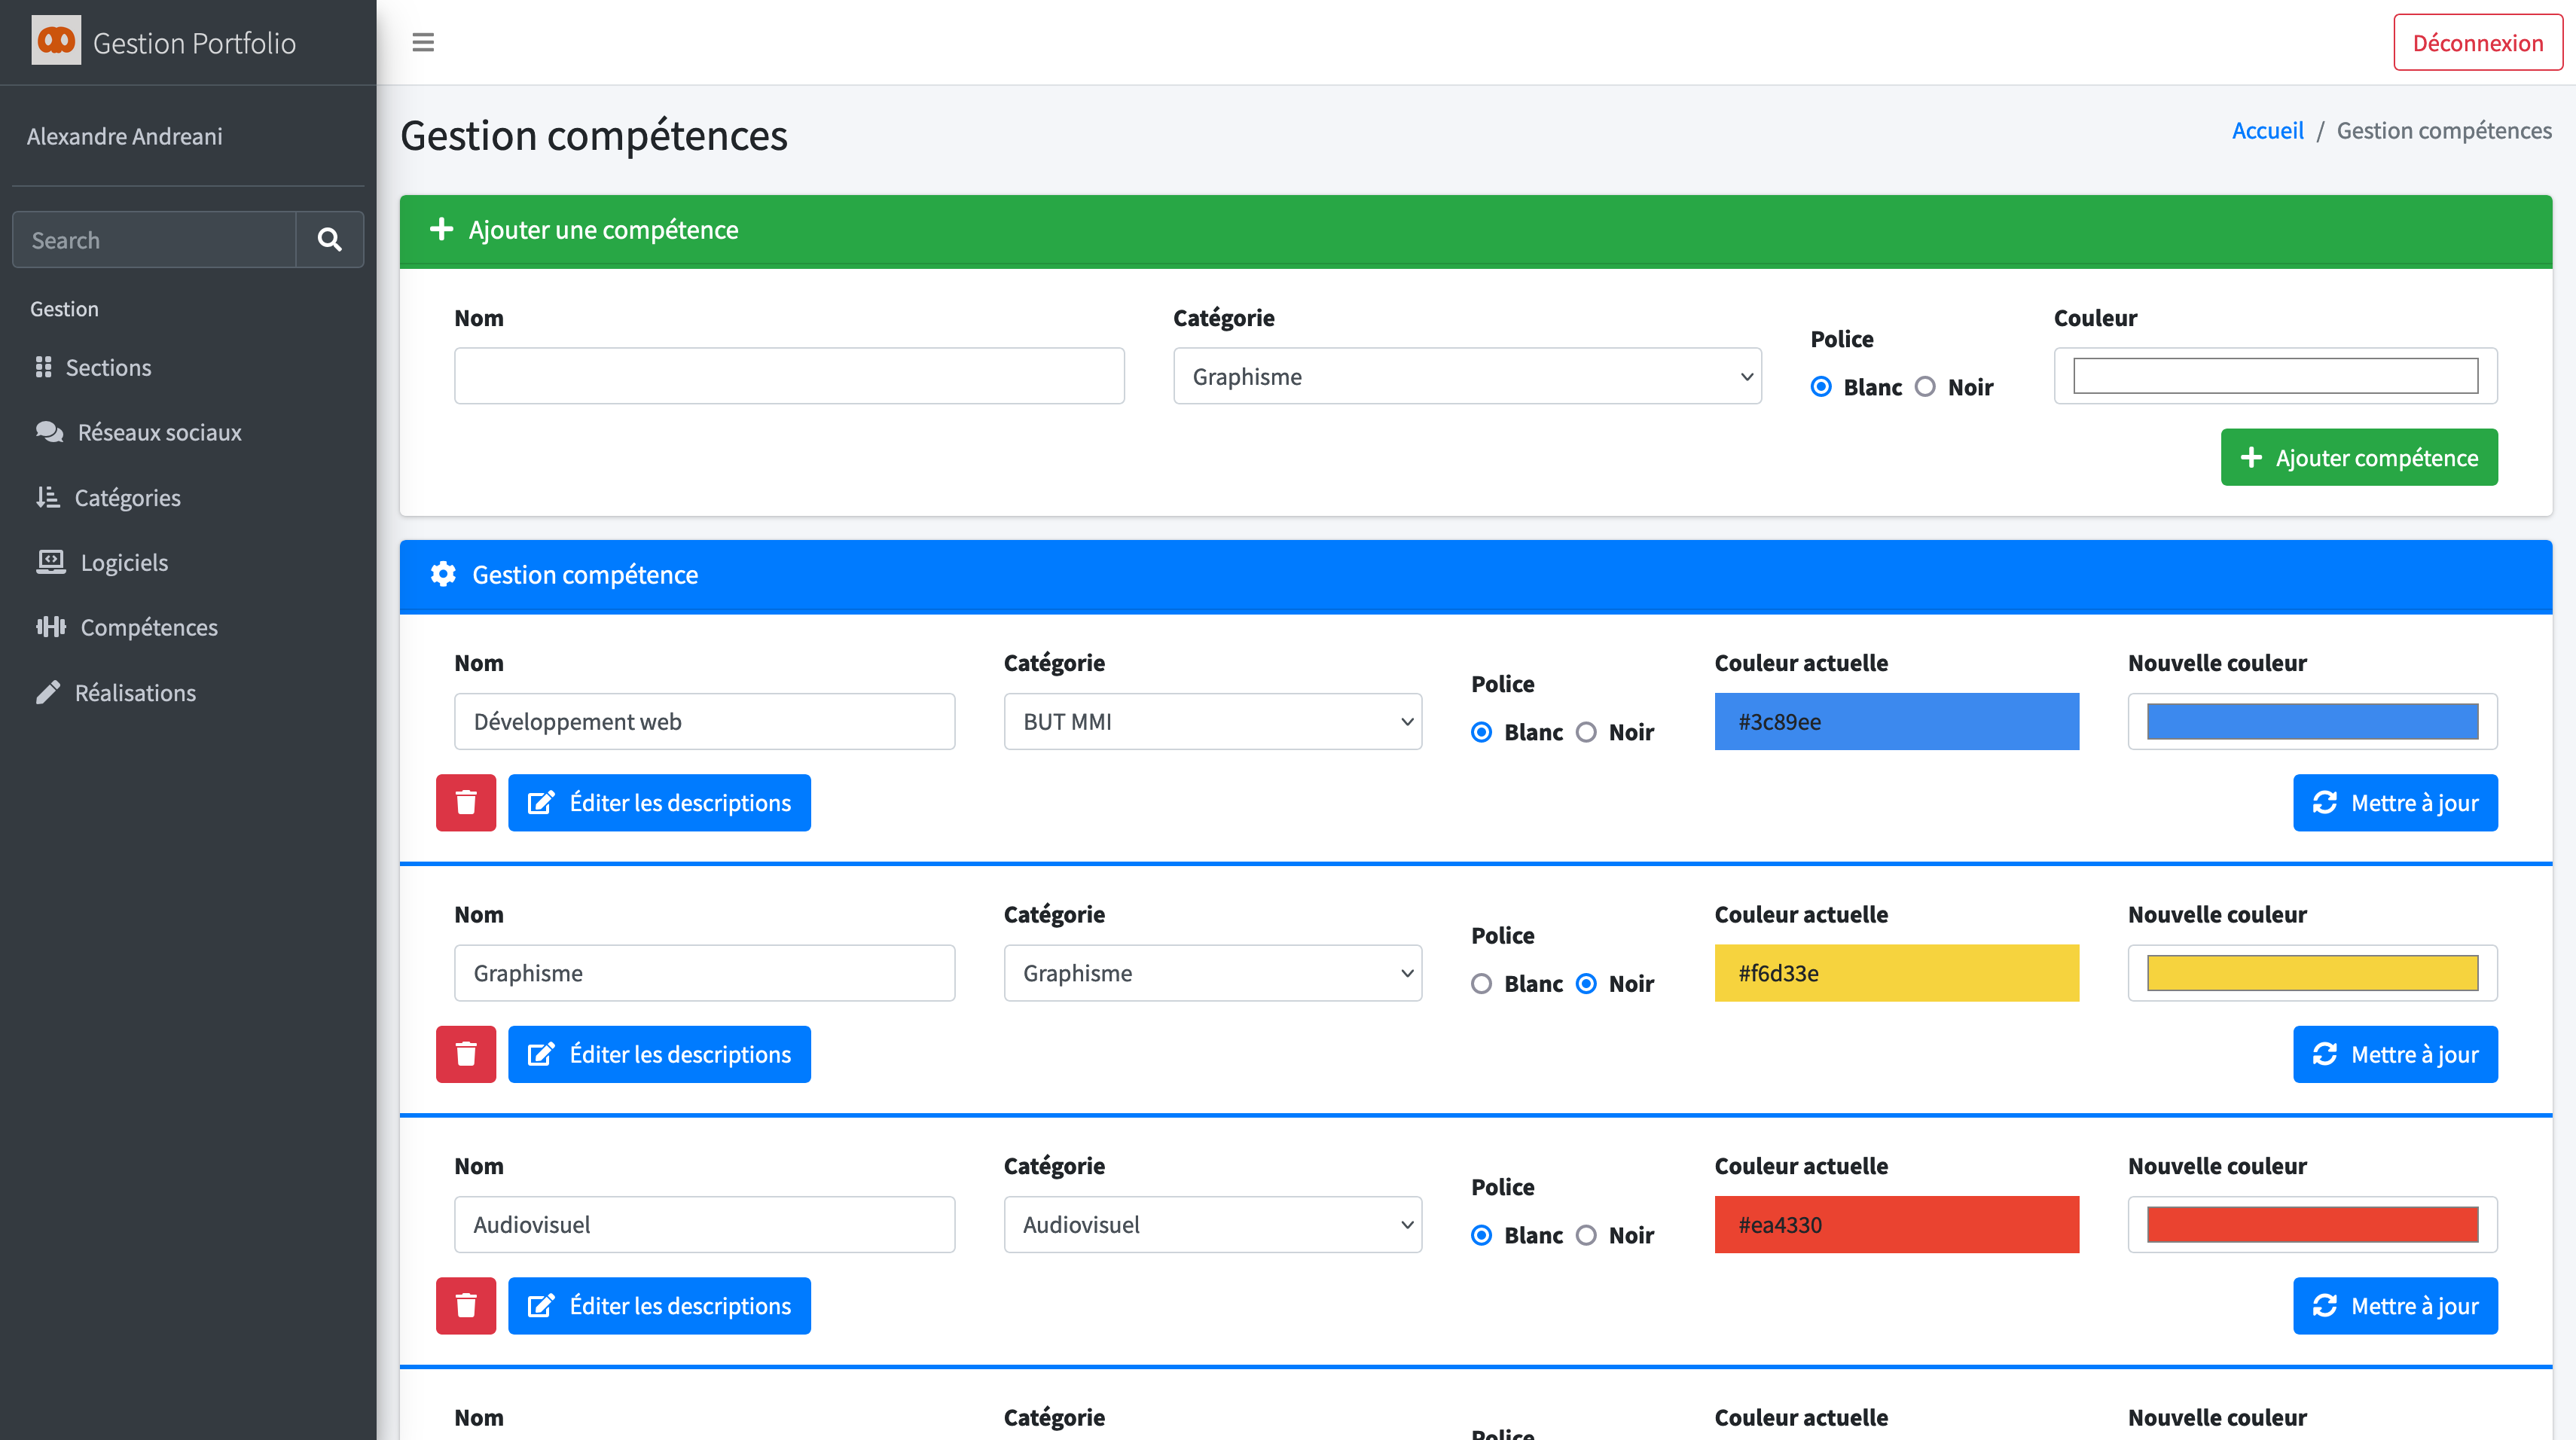Viewport: 2576px width, 1440px height.
Task: Click the sidebar Search field
Action: (154, 240)
